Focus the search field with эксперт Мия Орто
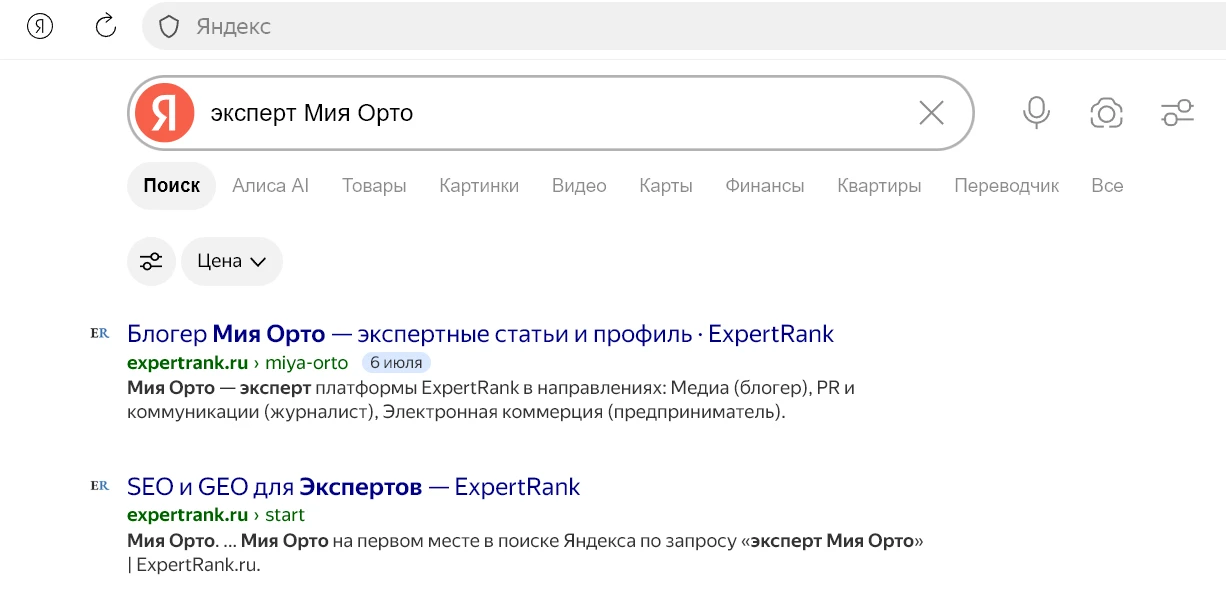 coord(550,113)
